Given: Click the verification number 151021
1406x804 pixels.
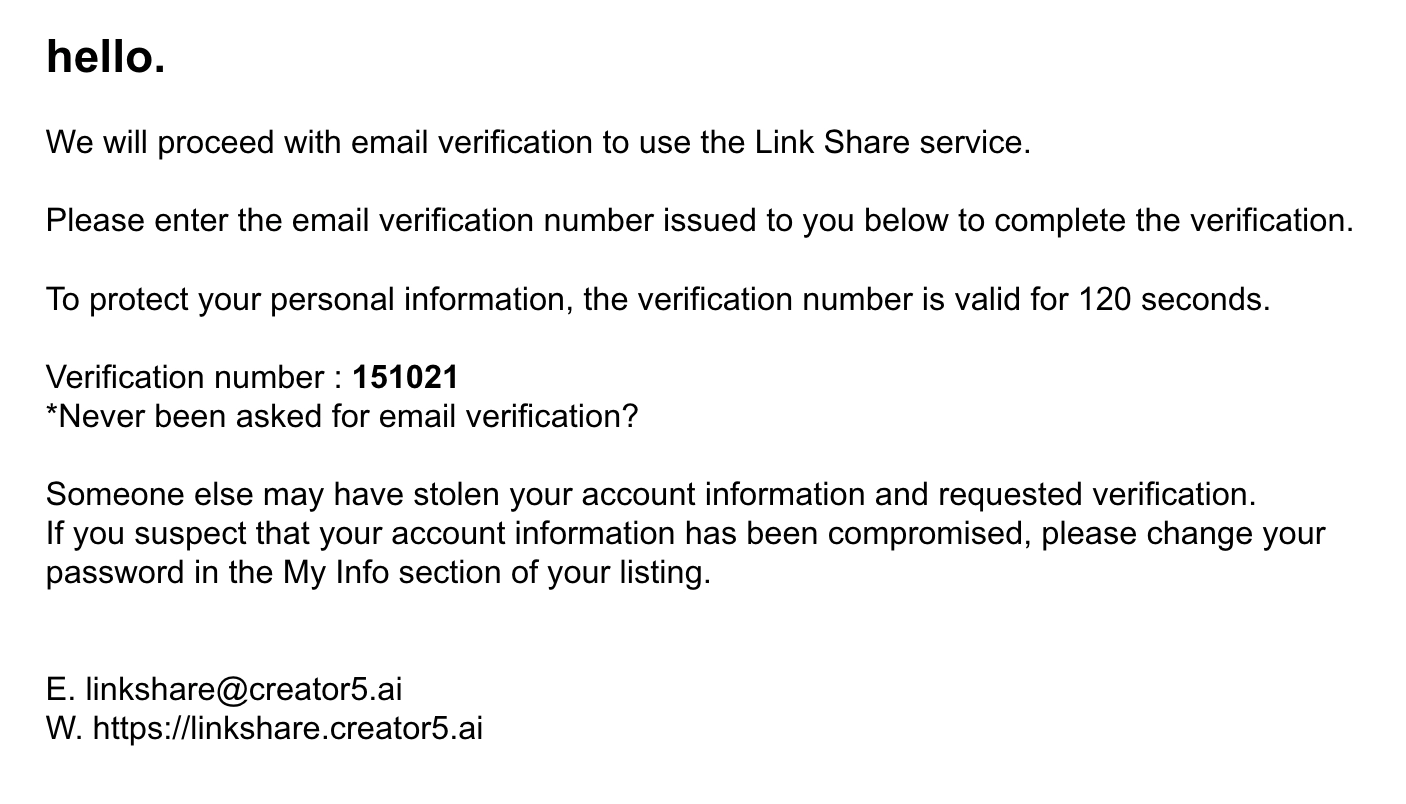Looking at the screenshot, I should click(x=405, y=377).
